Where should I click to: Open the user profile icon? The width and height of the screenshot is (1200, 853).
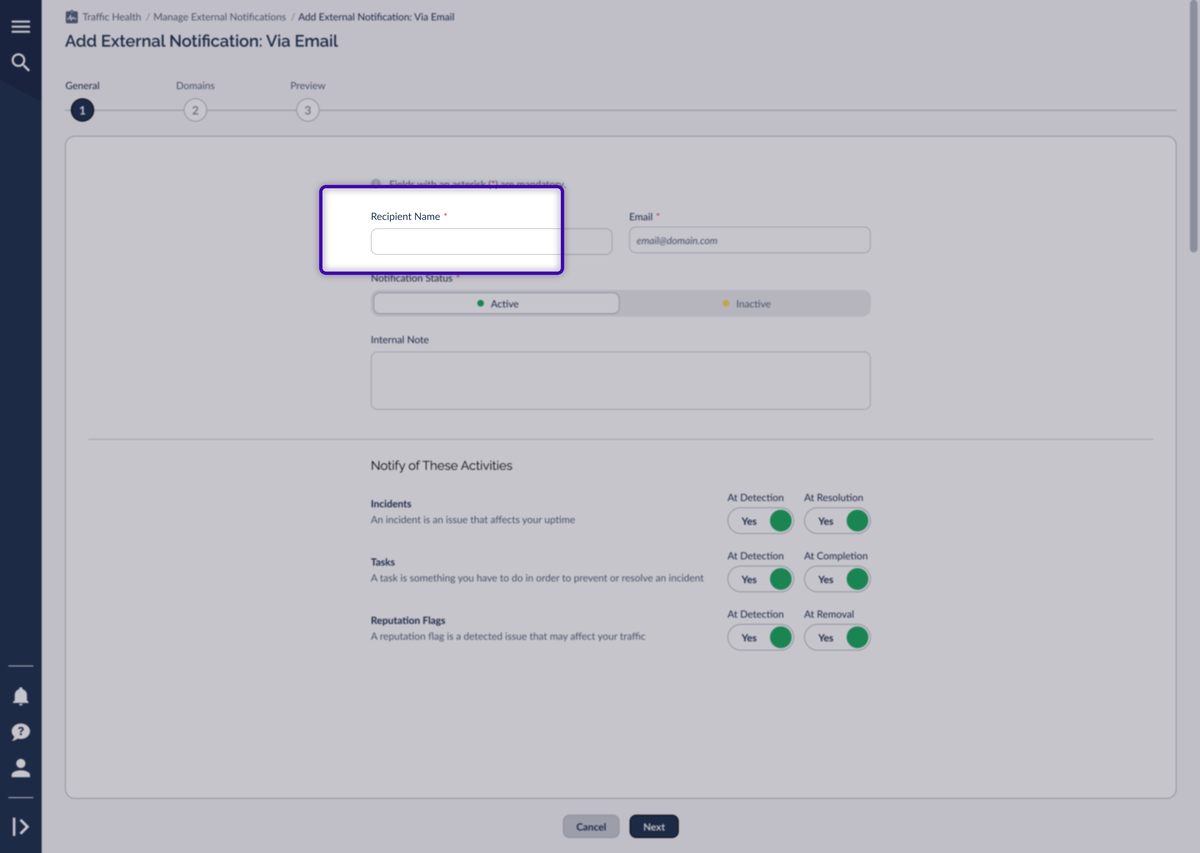20,768
